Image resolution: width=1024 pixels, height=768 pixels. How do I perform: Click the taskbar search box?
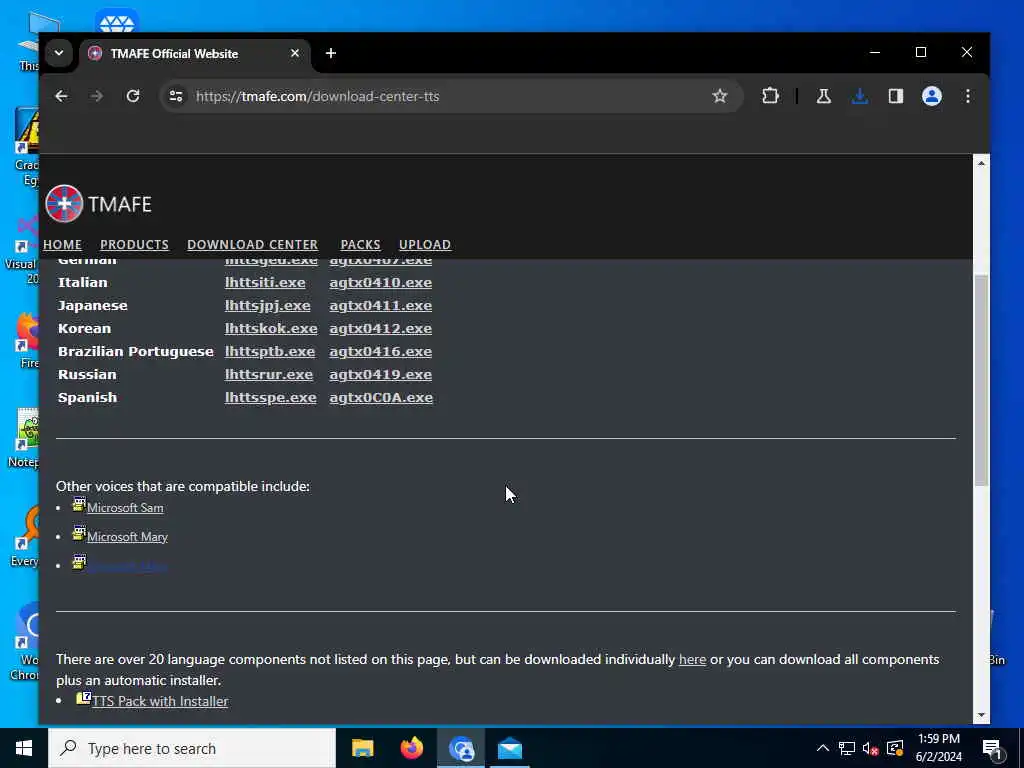pos(192,748)
